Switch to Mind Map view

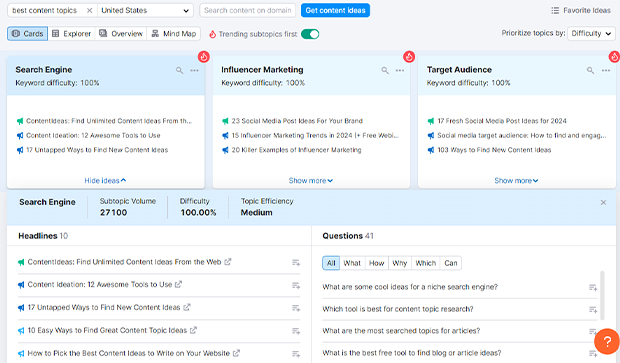point(174,34)
